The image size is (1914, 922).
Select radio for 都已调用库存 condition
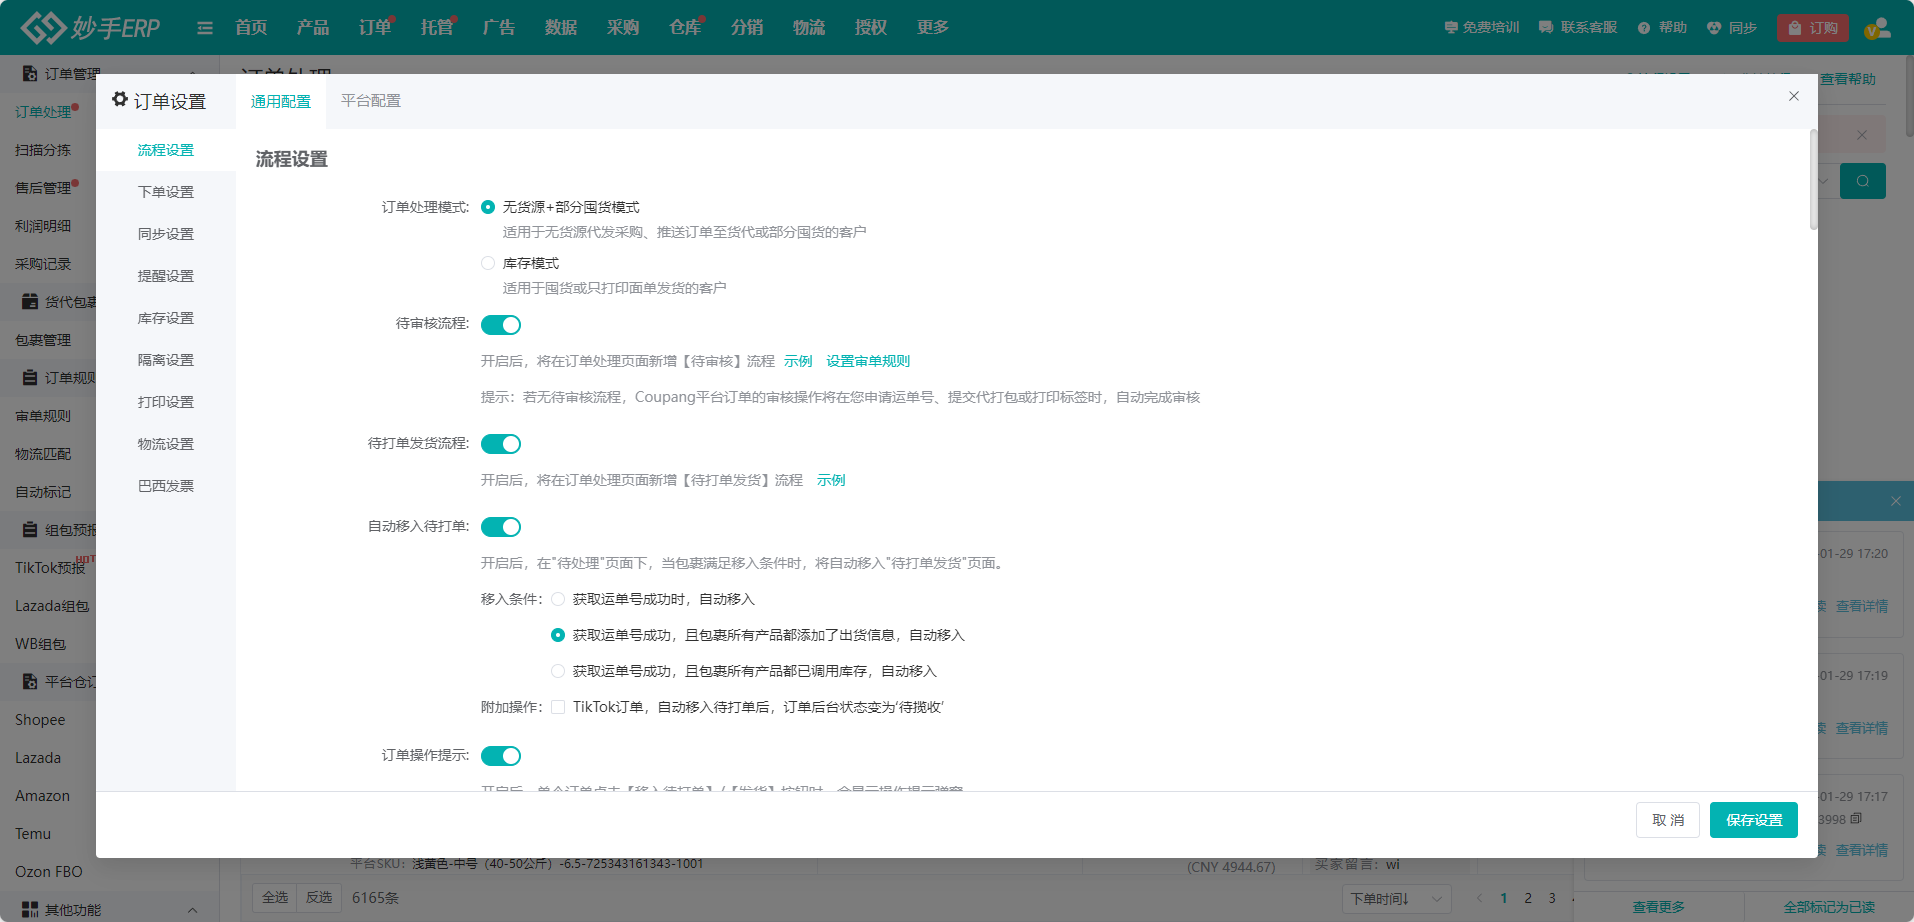(558, 671)
